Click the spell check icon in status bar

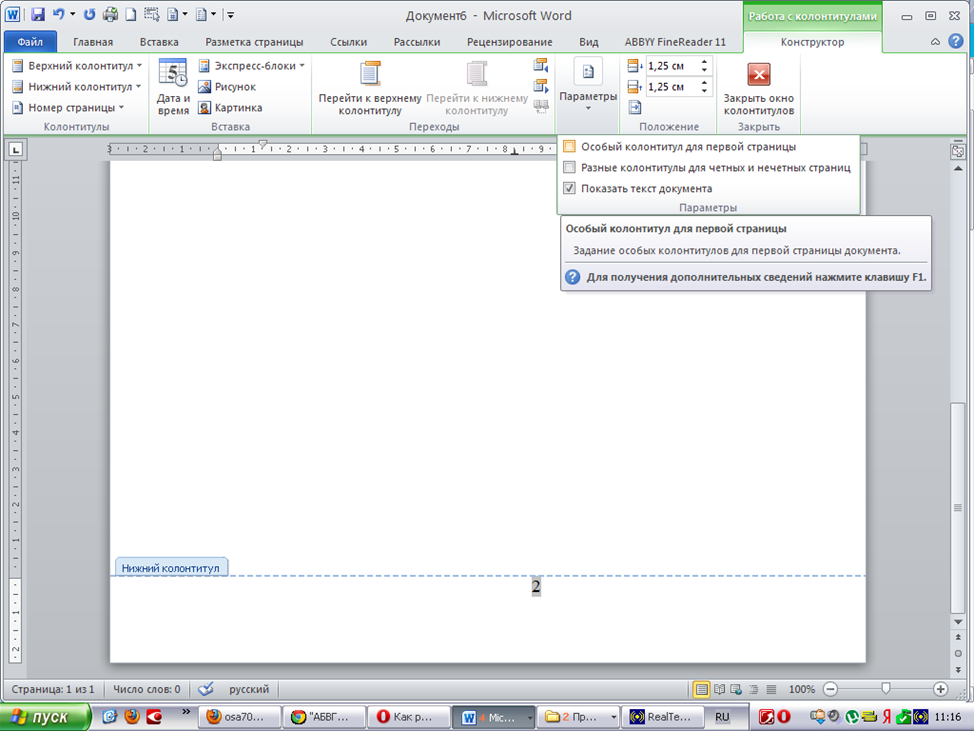point(206,689)
